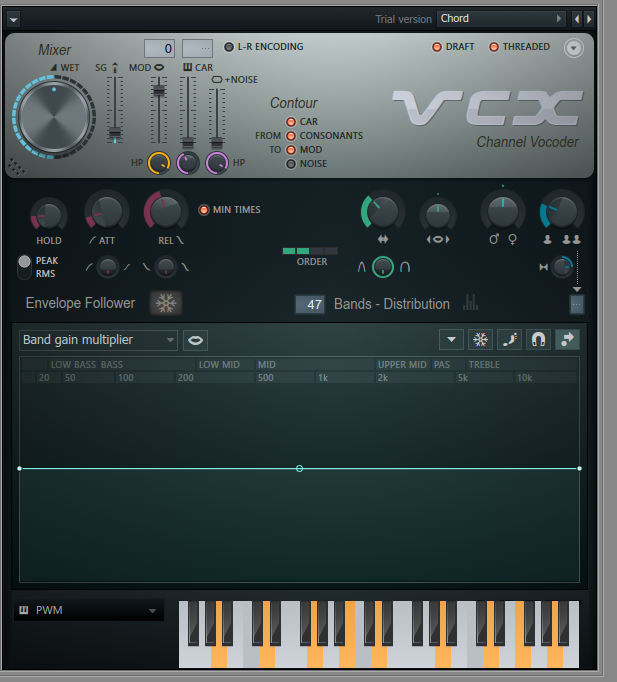Click the ORDER segment selector
617x682 pixels.
[310, 251]
